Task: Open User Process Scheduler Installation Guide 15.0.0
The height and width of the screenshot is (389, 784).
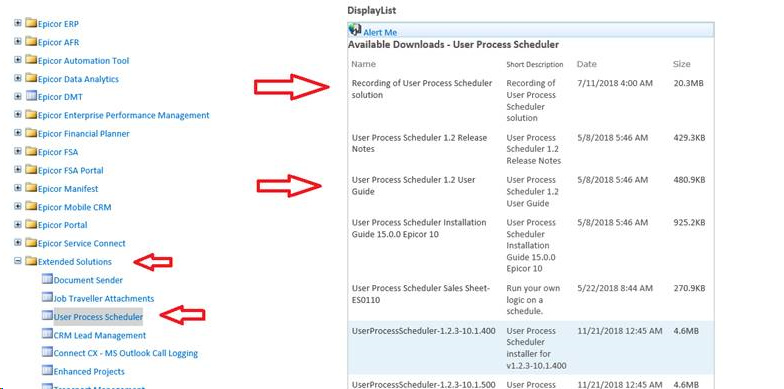Action: pyautogui.click(x=419, y=228)
